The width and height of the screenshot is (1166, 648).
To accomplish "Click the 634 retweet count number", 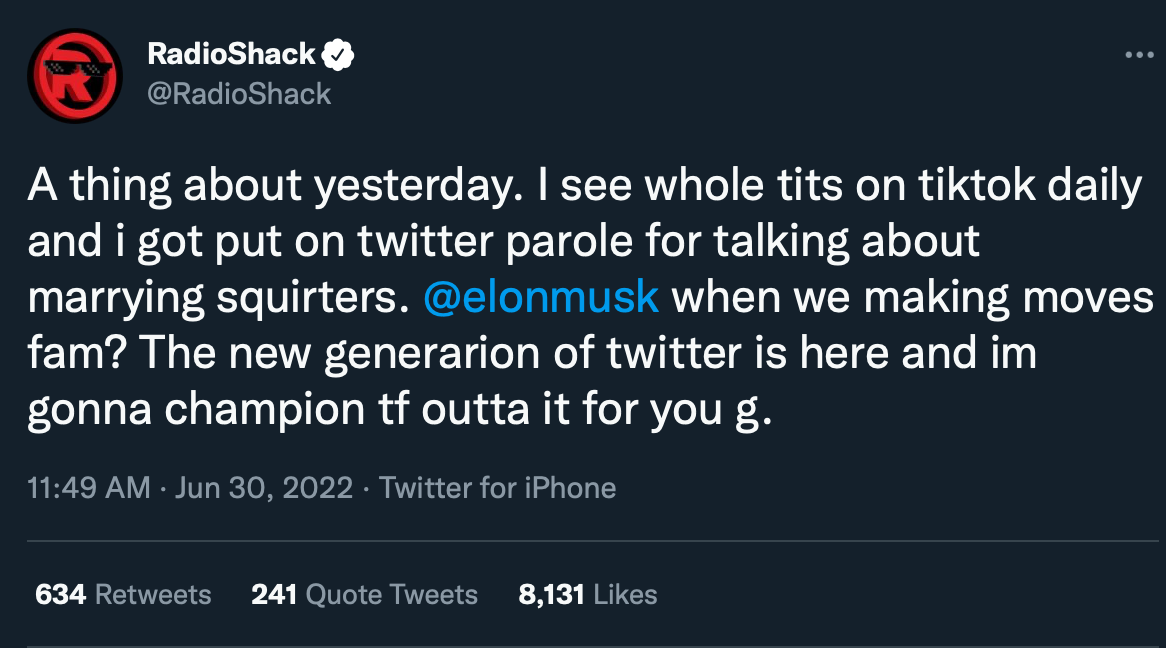I will click(56, 593).
